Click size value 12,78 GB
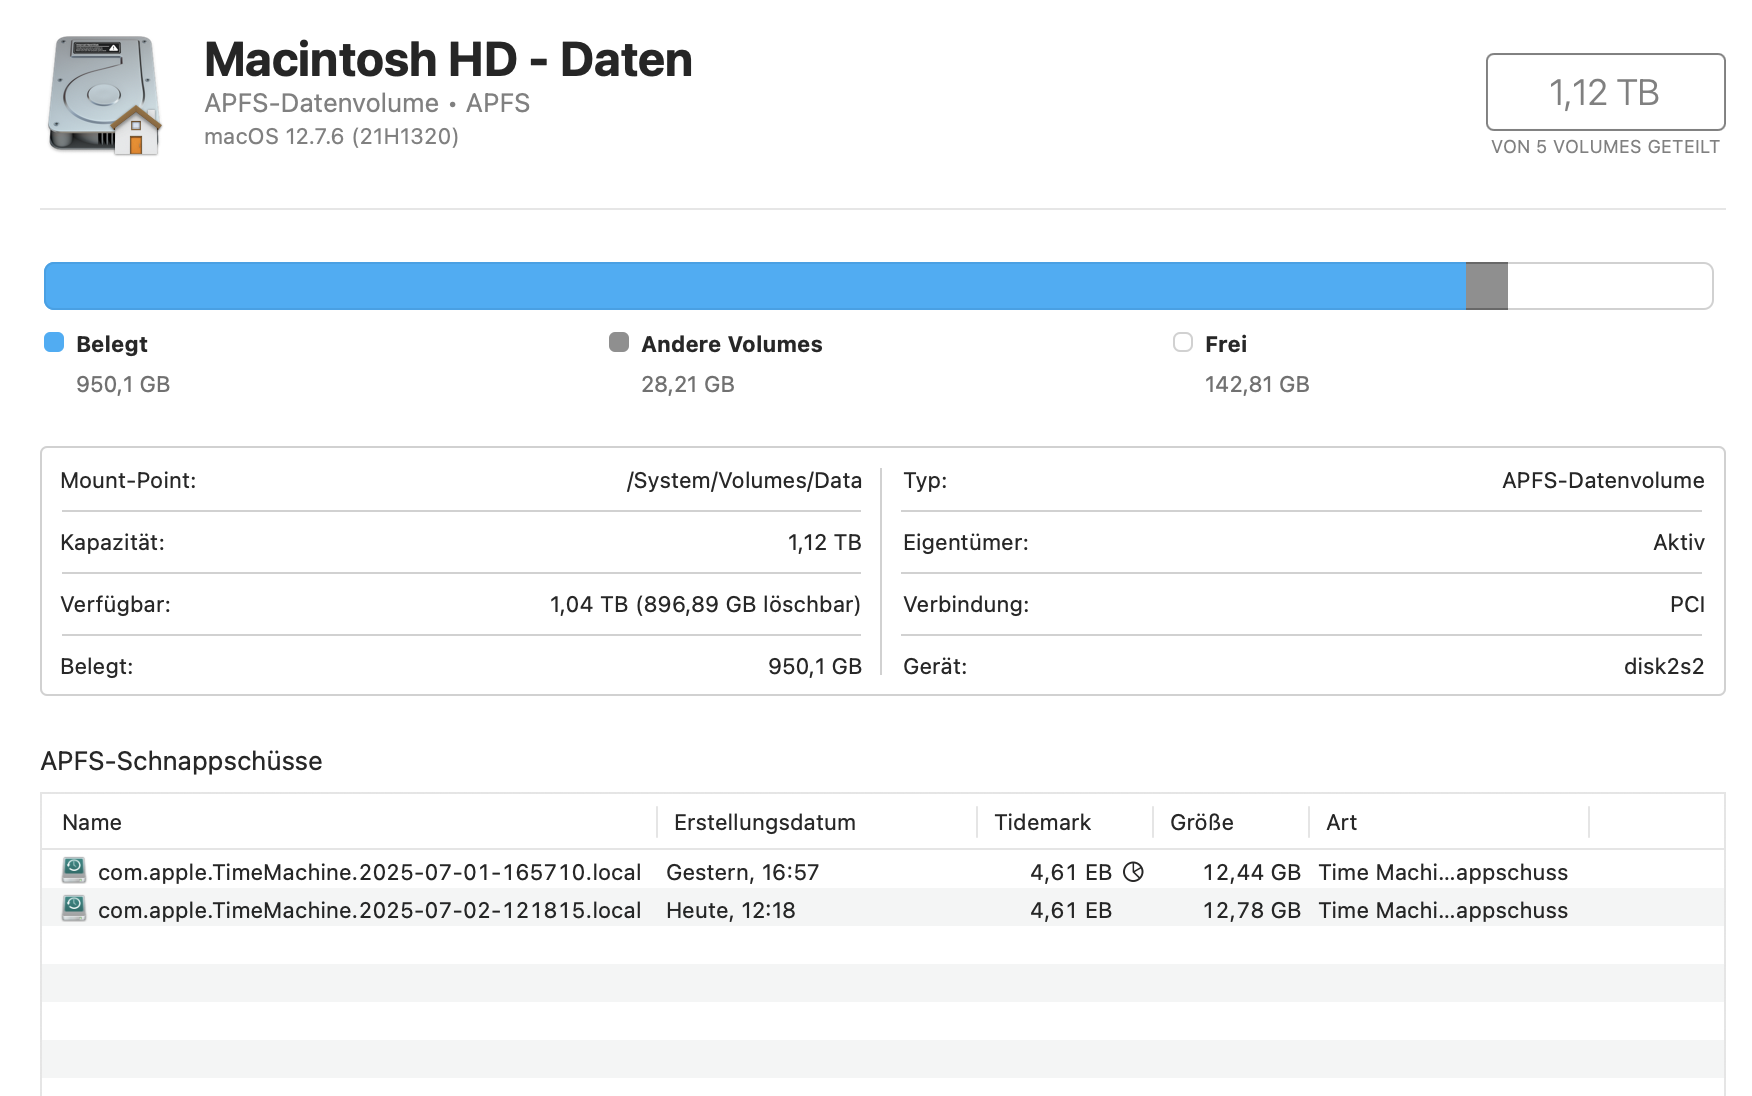 click(x=1252, y=910)
